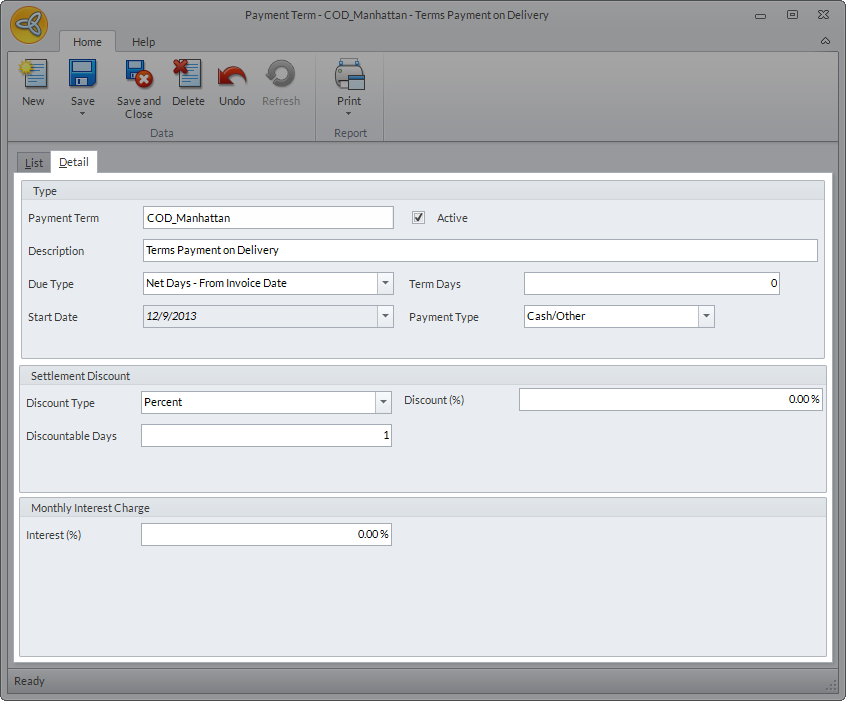The image size is (846, 701).
Task: Open the Help ribbon tab
Action: click(144, 42)
